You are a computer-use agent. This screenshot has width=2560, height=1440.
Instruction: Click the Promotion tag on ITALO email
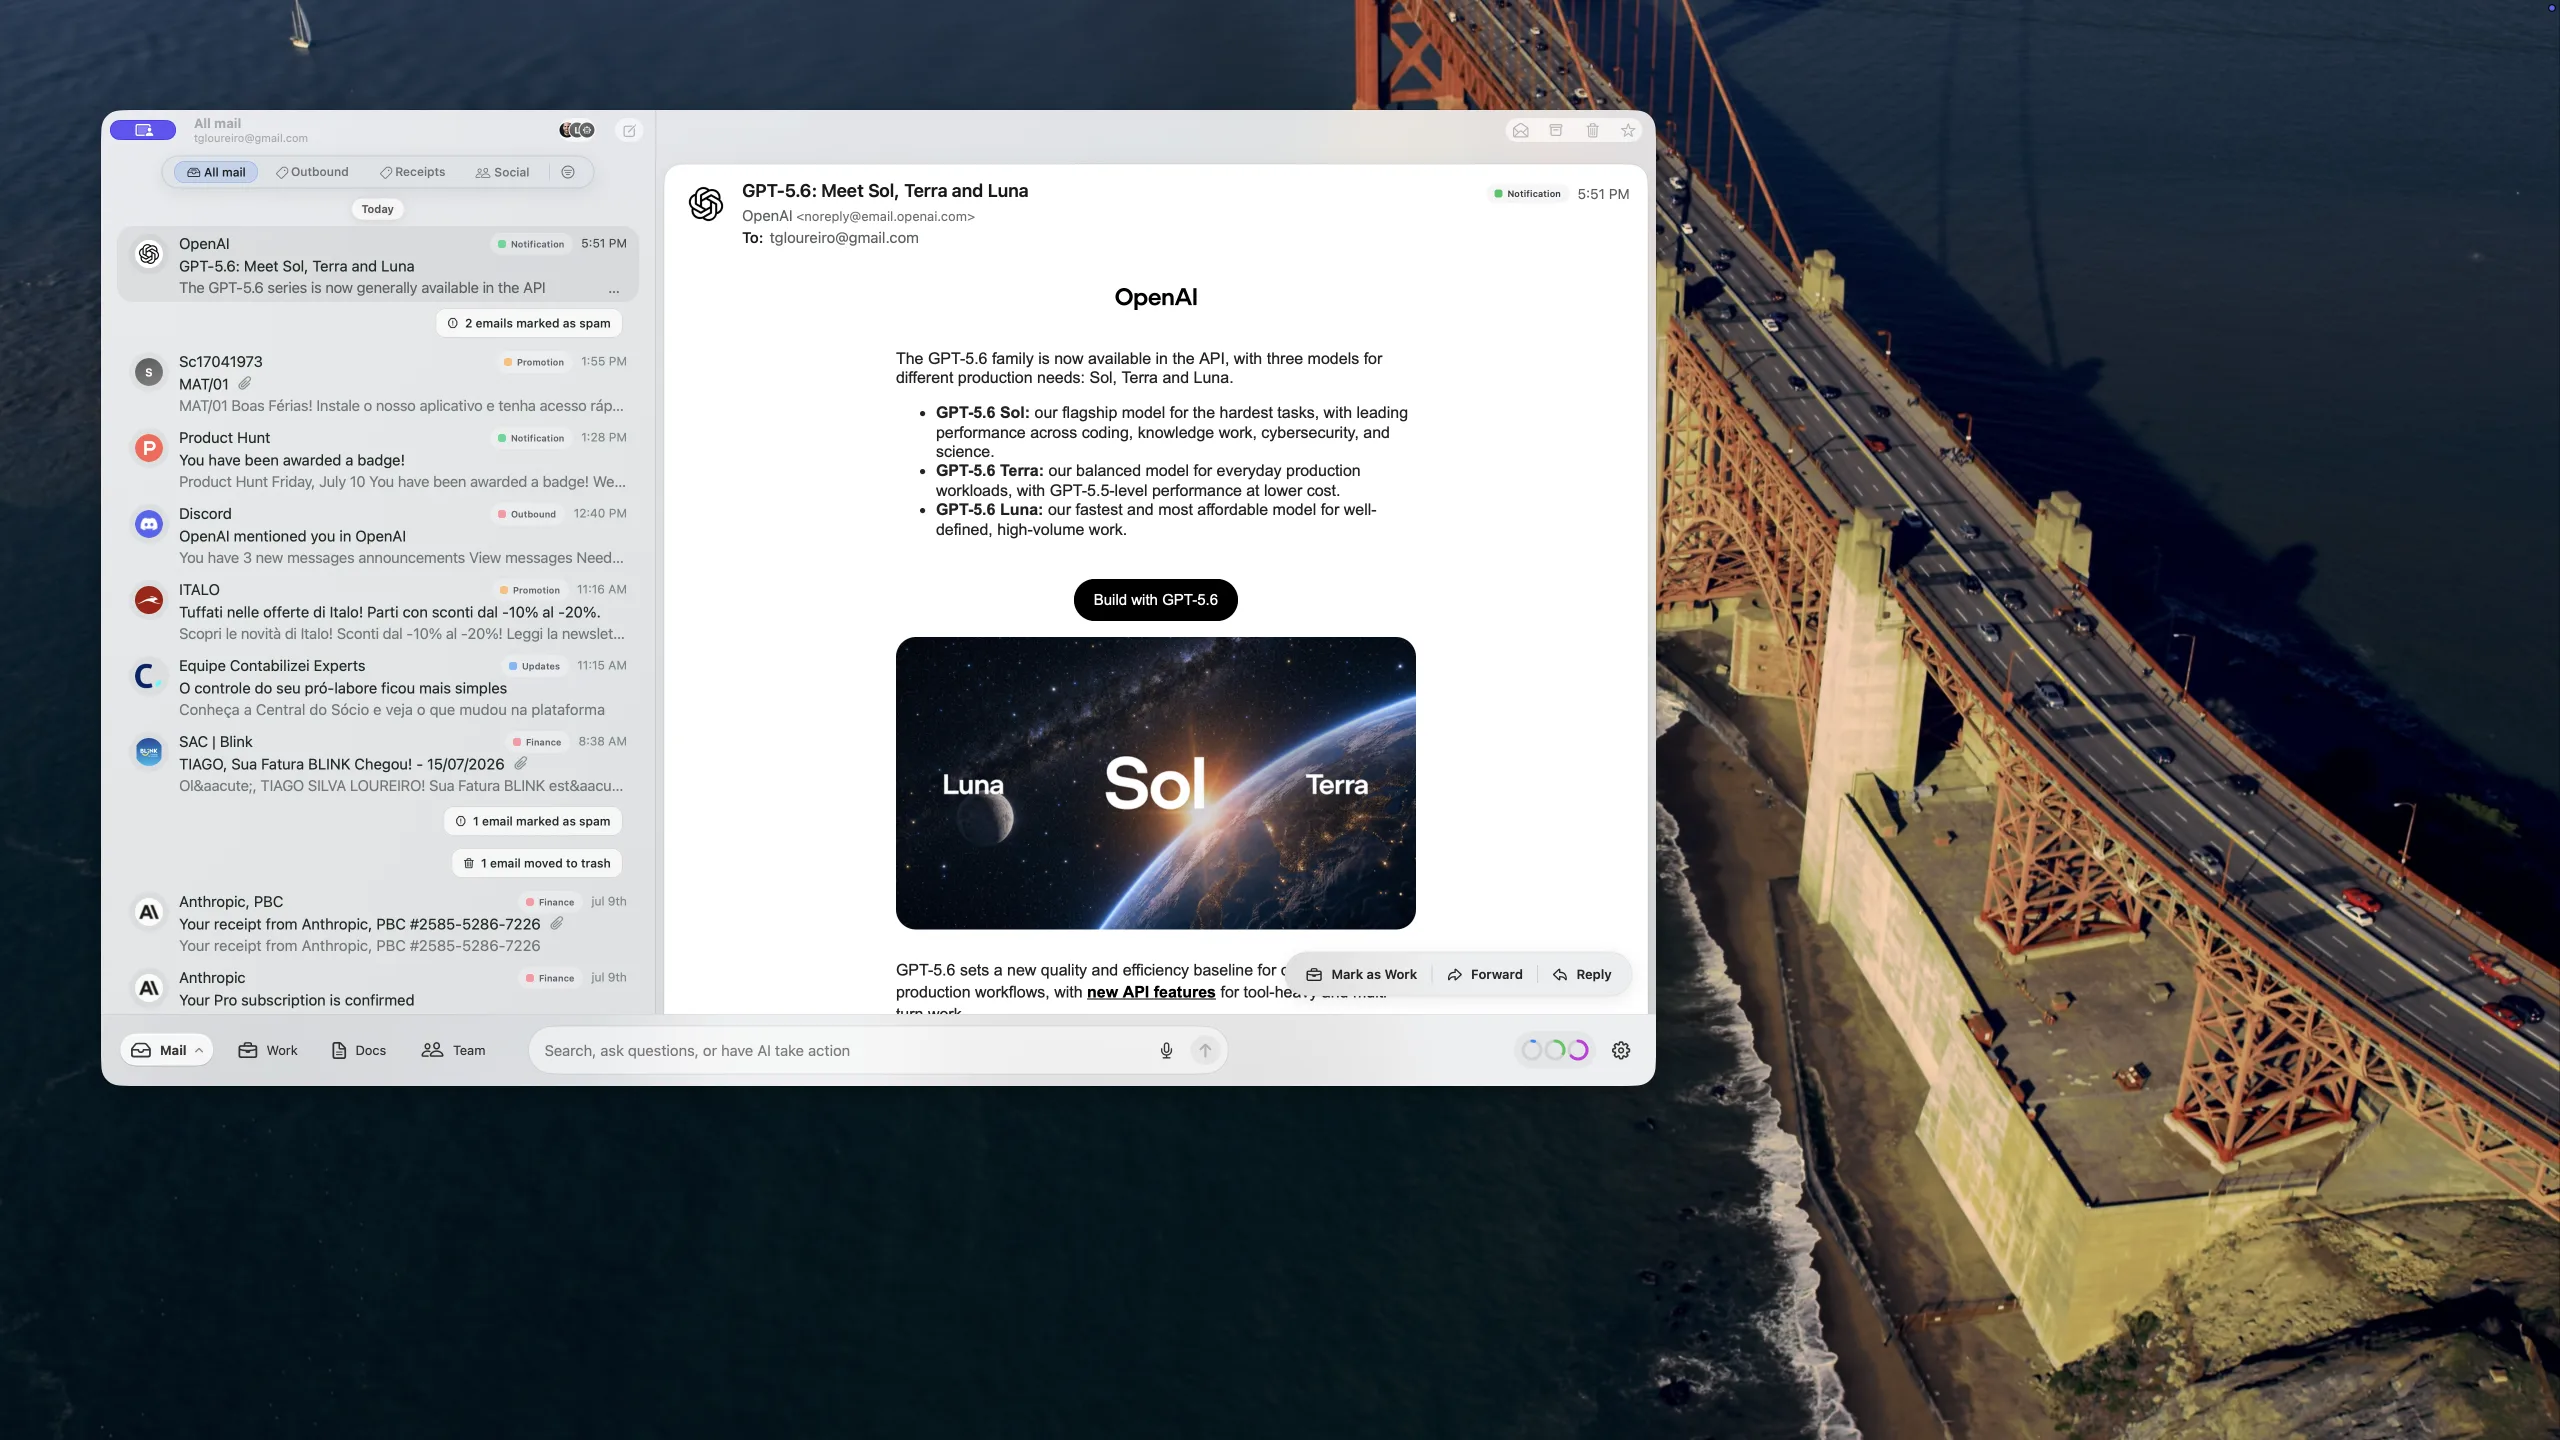[530, 590]
